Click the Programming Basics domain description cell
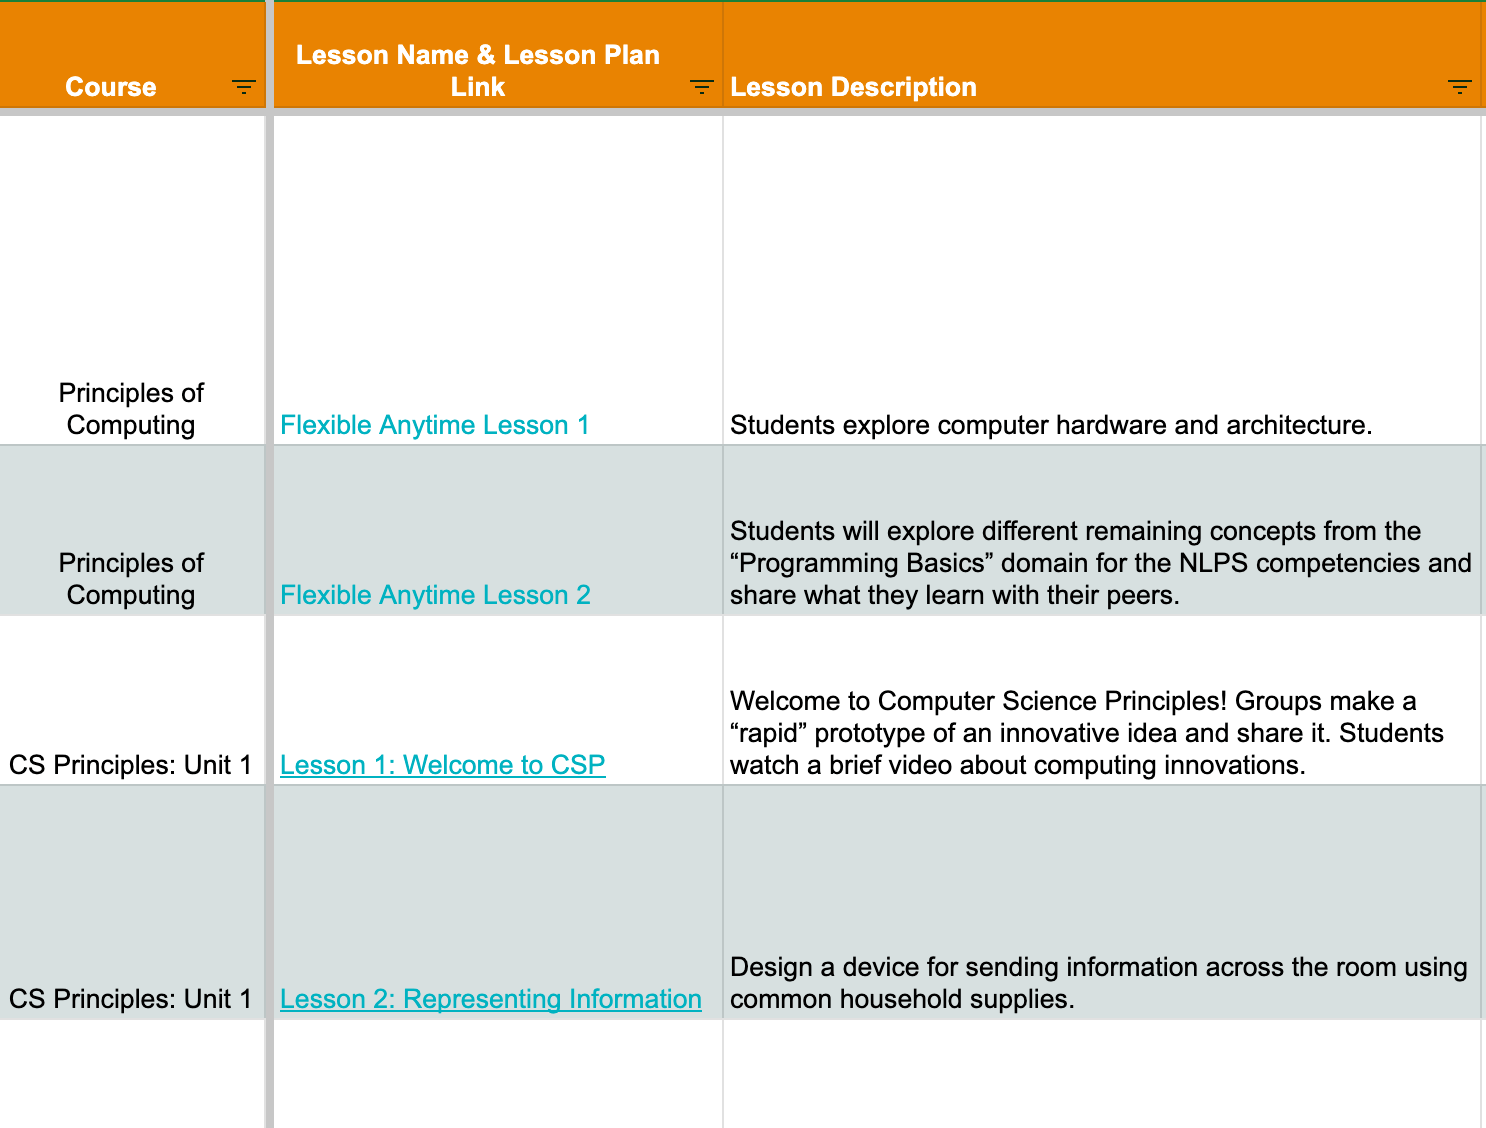The width and height of the screenshot is (1486, 1128). (1100, 563)
